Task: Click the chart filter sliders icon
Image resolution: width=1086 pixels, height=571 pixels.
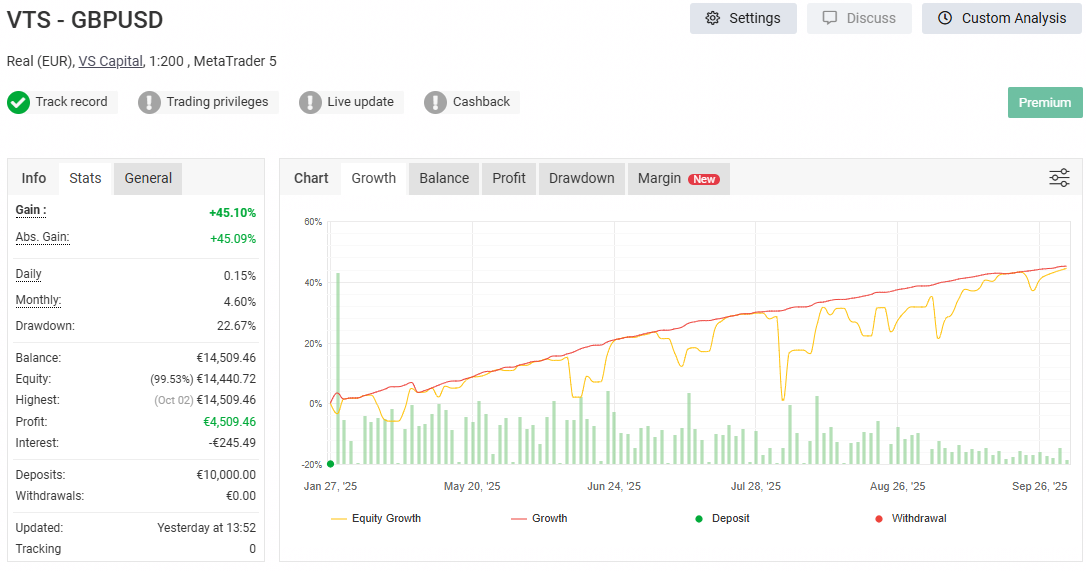Action: point(1059,178)
